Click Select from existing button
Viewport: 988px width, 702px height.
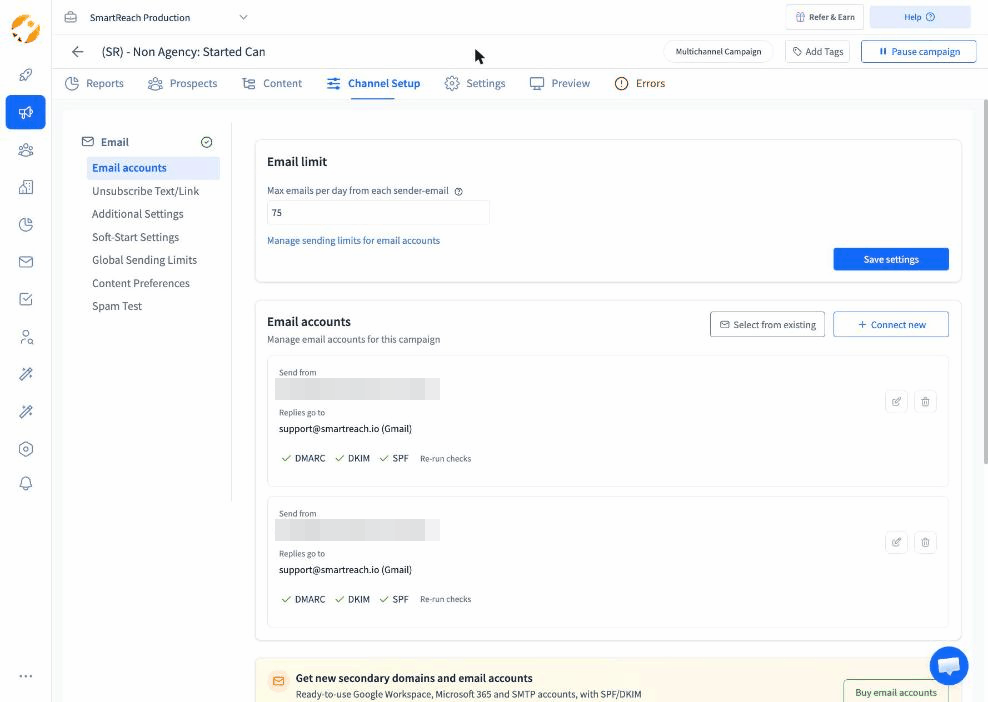point(767,325)
